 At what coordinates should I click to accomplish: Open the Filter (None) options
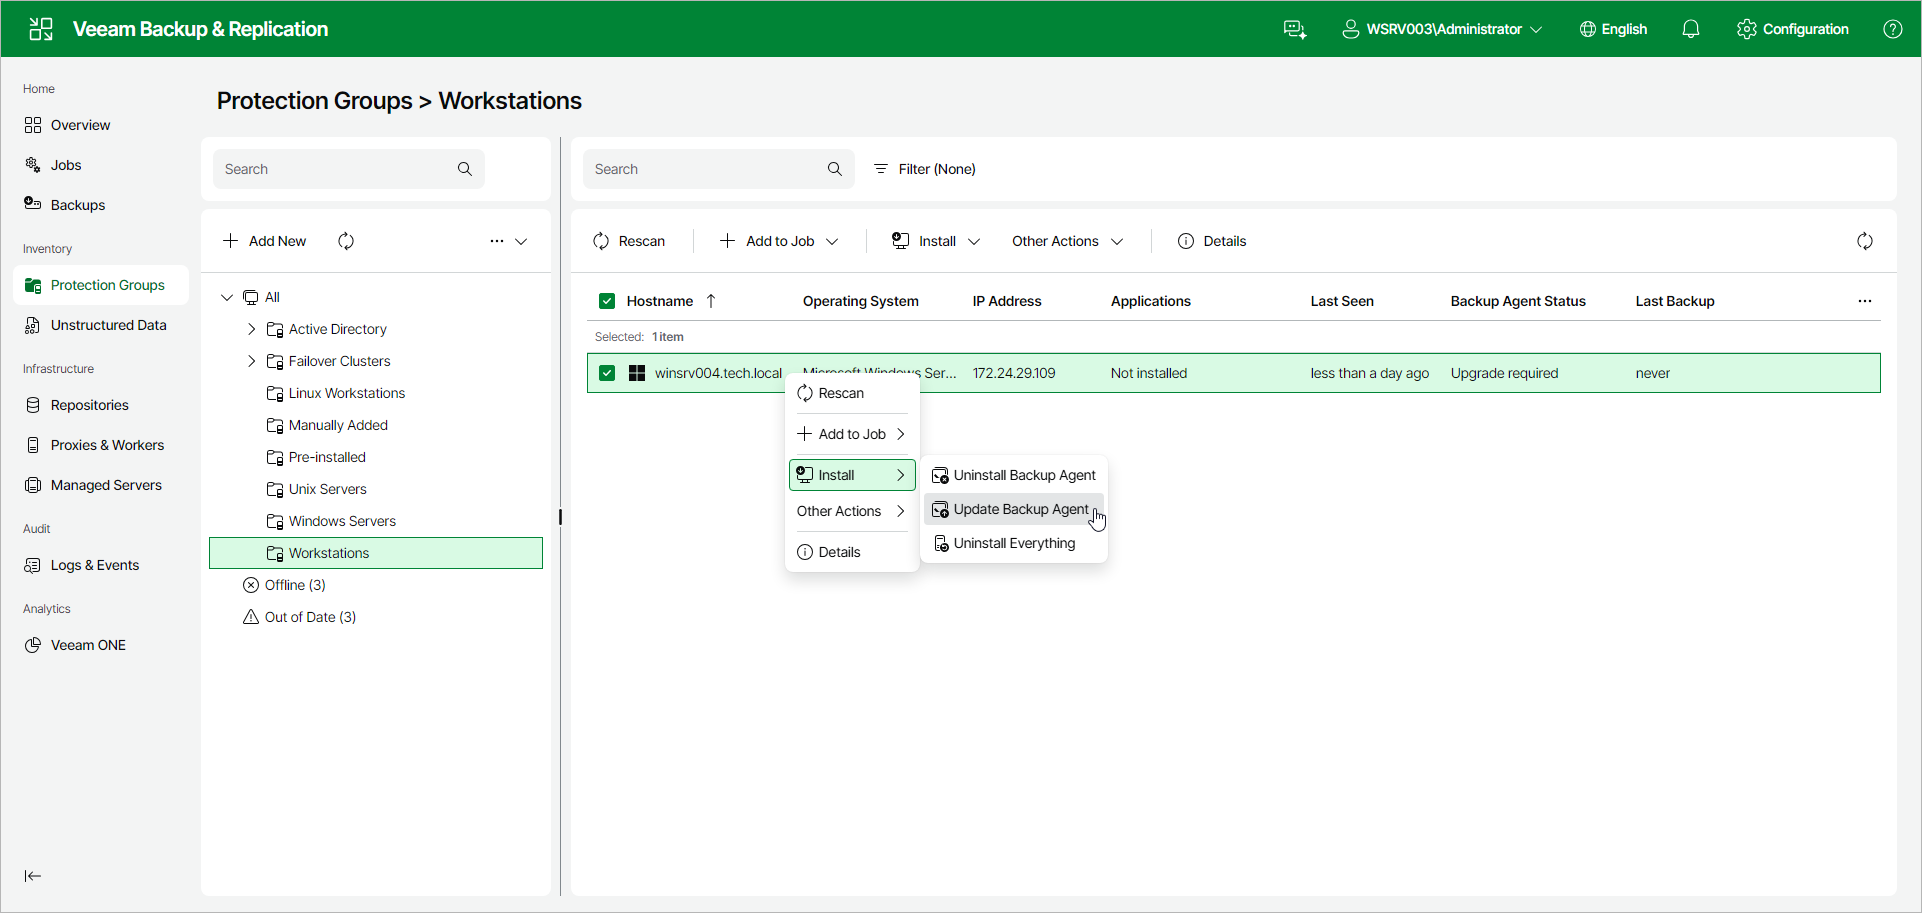[x=925, y=169]
